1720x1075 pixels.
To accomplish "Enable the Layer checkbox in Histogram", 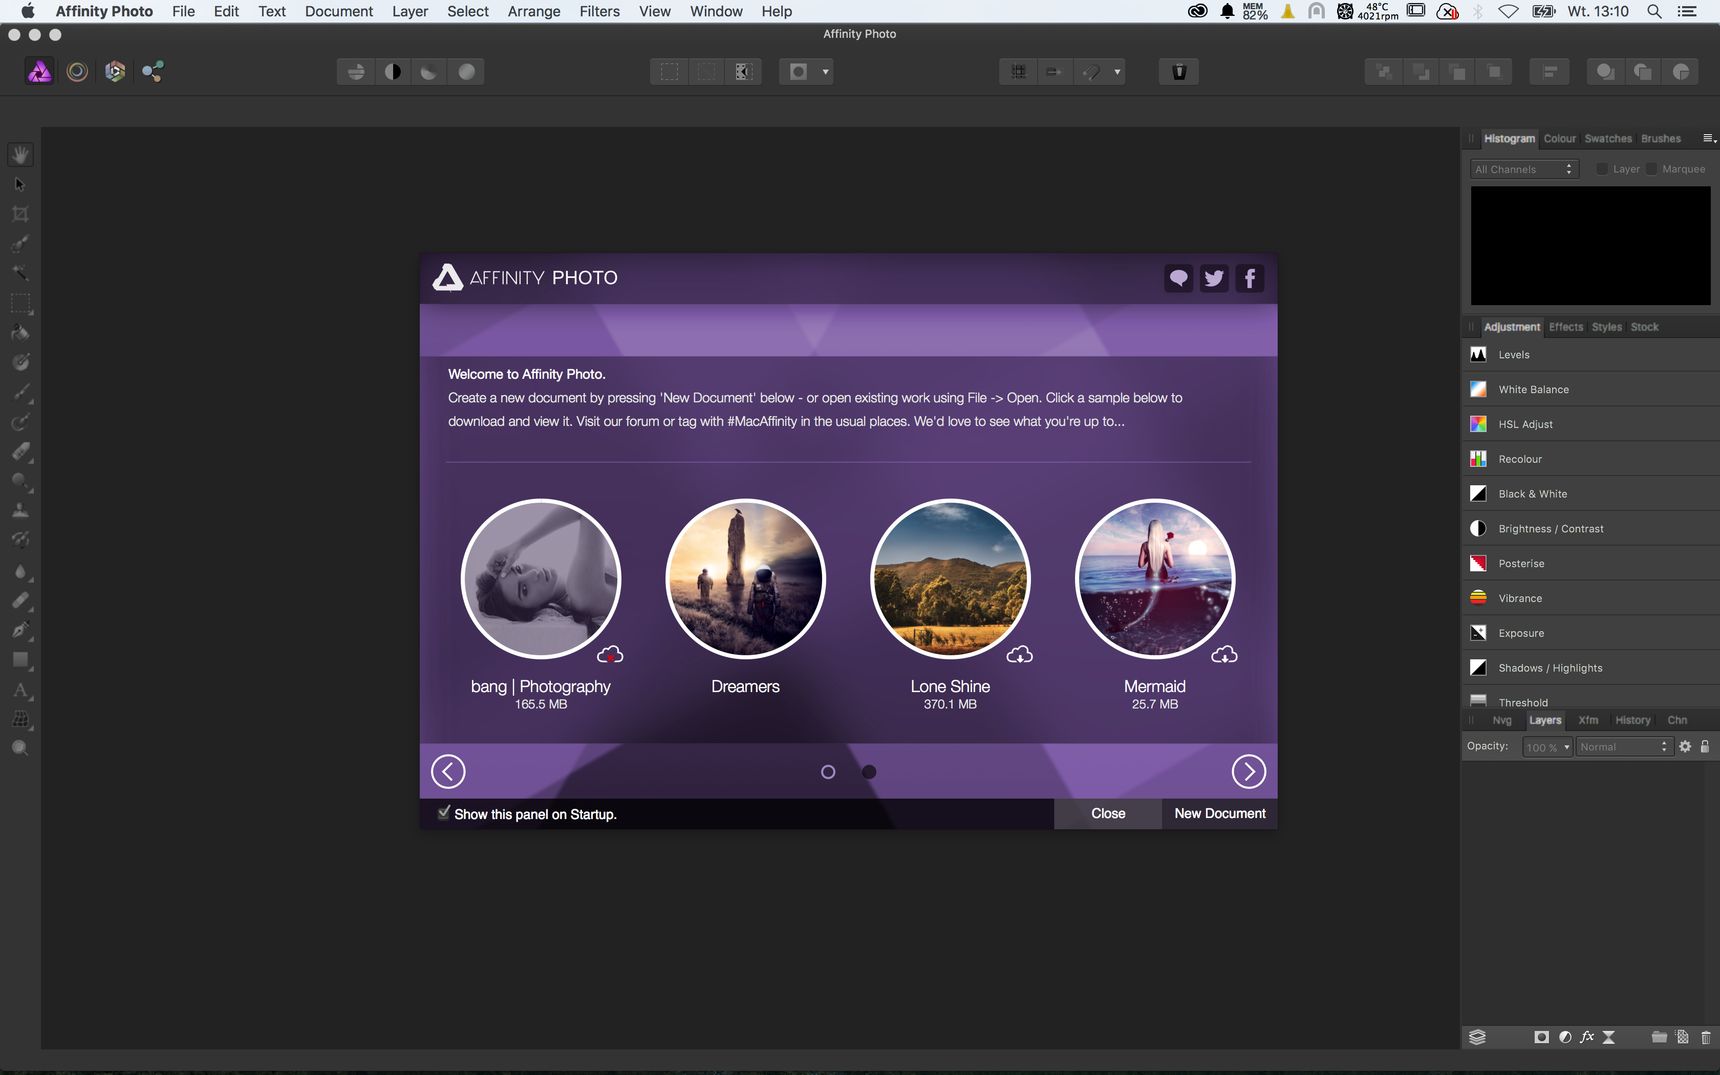I will (x=1602, y=169).
